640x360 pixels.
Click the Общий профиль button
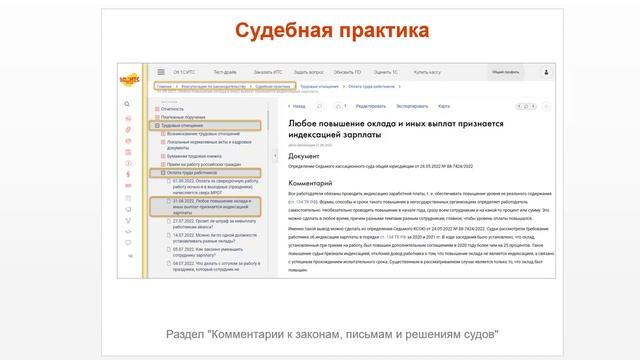(x=506, y=72)
